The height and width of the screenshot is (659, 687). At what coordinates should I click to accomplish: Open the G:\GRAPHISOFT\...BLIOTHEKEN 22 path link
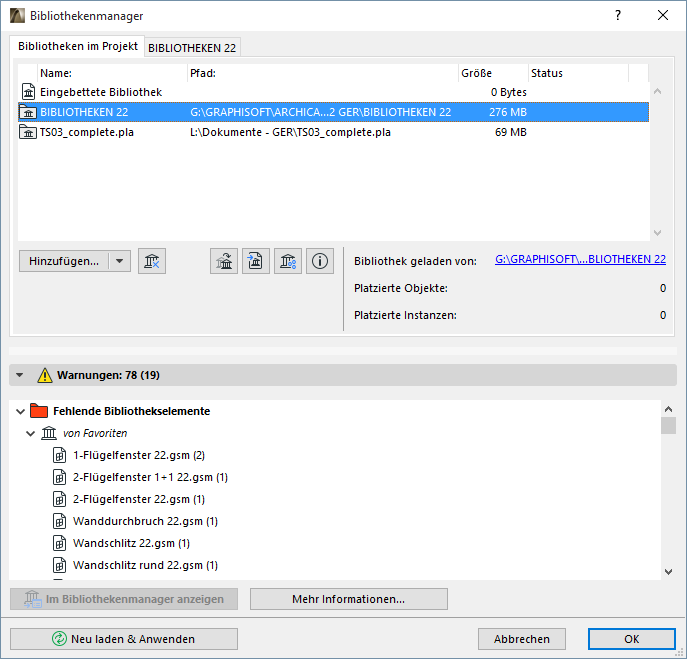(x=580, y=259)
